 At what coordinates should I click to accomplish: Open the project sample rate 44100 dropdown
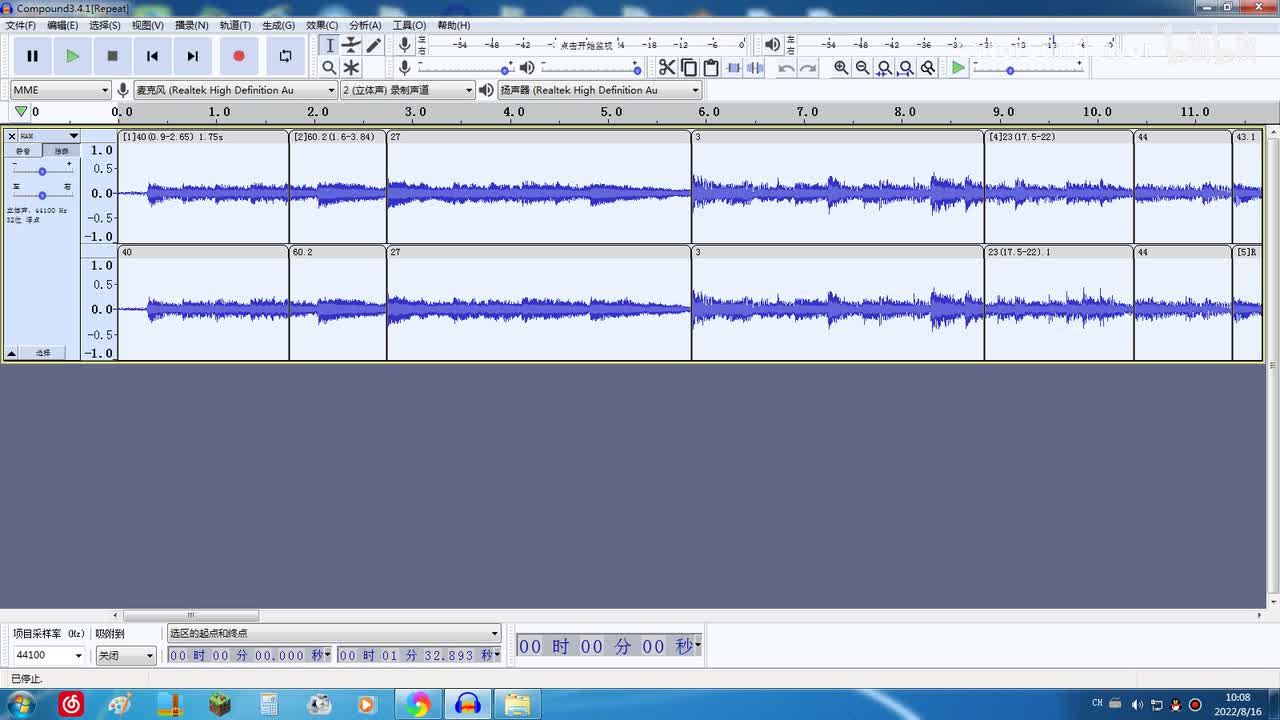click(x=48, y=656)
